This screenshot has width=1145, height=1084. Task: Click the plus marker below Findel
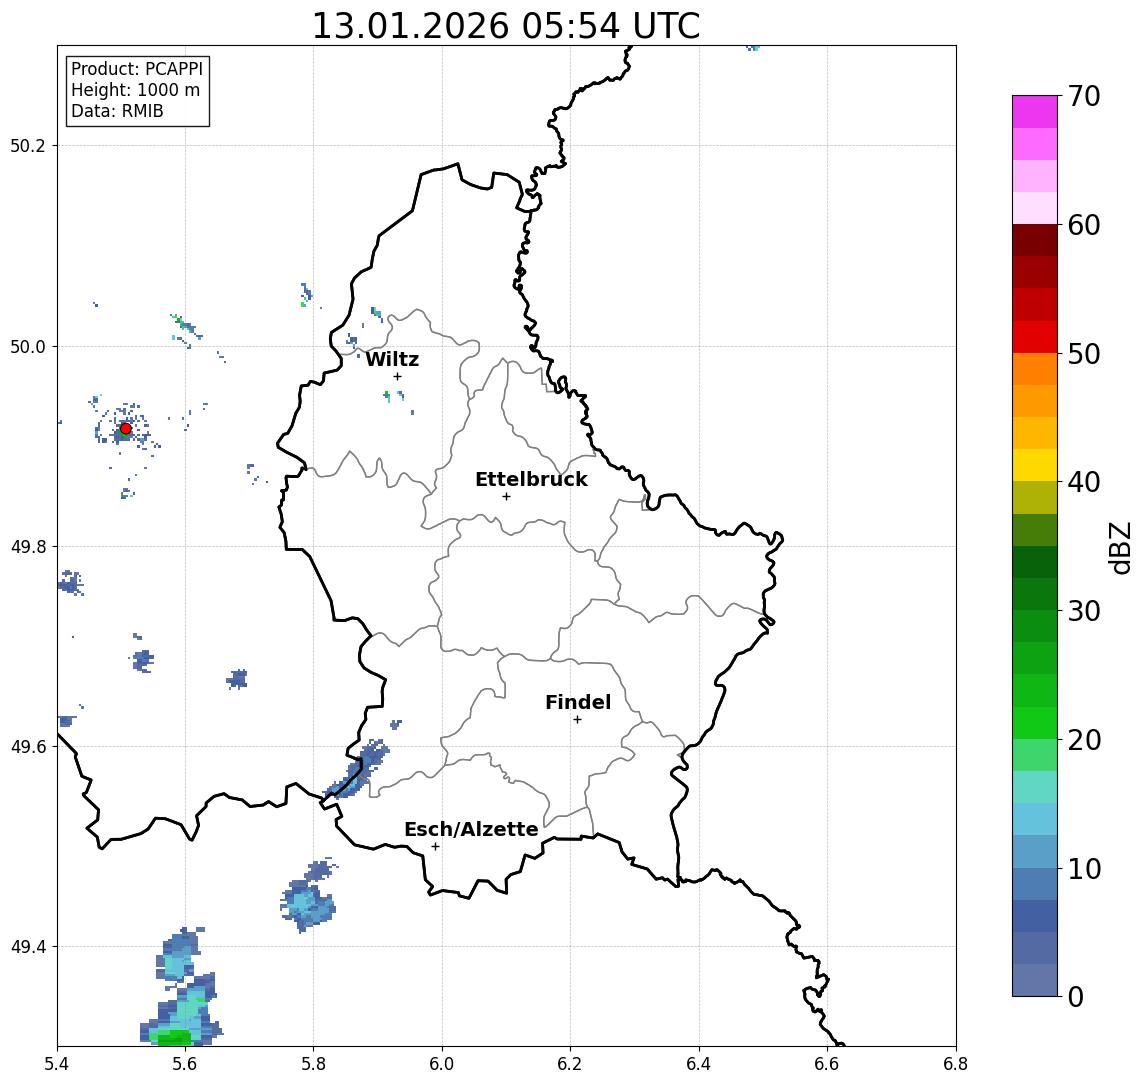577,720
